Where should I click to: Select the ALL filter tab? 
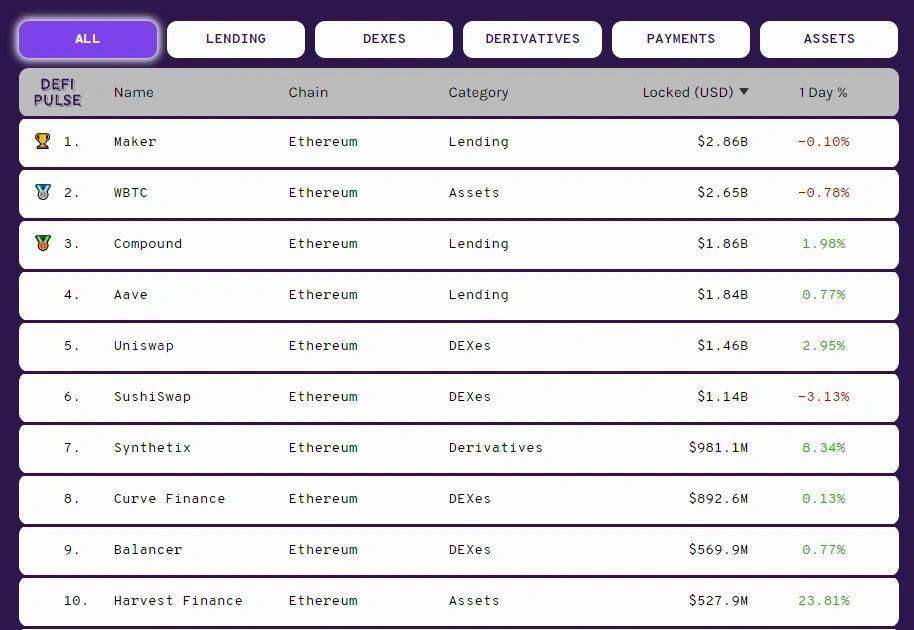[88, 39]
